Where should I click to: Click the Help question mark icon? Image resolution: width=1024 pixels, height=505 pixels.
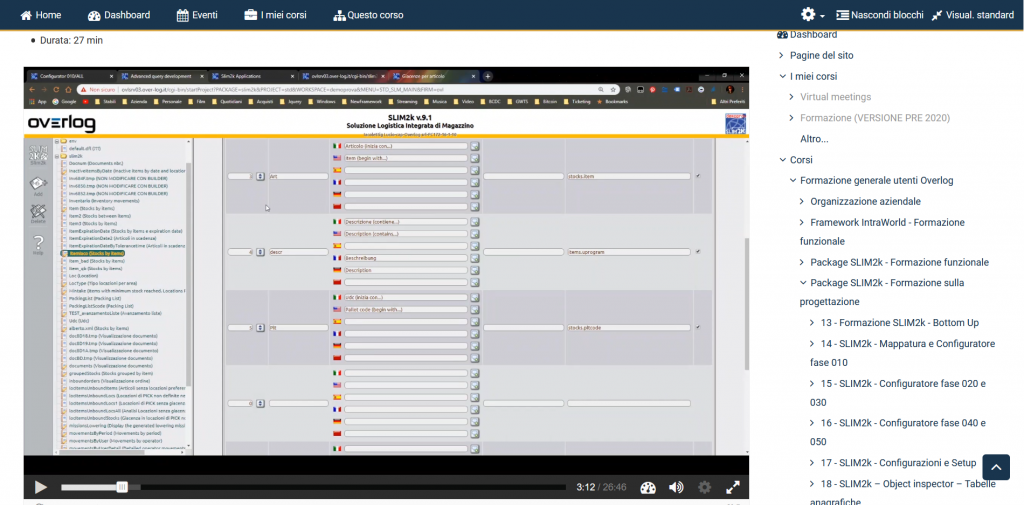[x=39, y=246]
